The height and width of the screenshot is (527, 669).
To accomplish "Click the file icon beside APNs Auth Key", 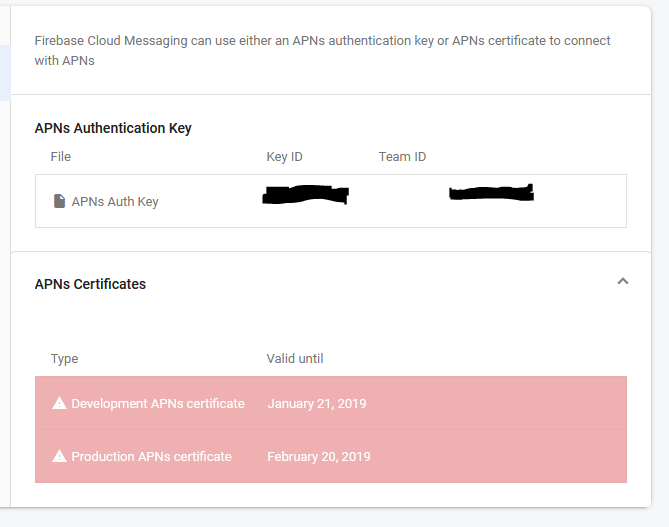I will 59,201.
